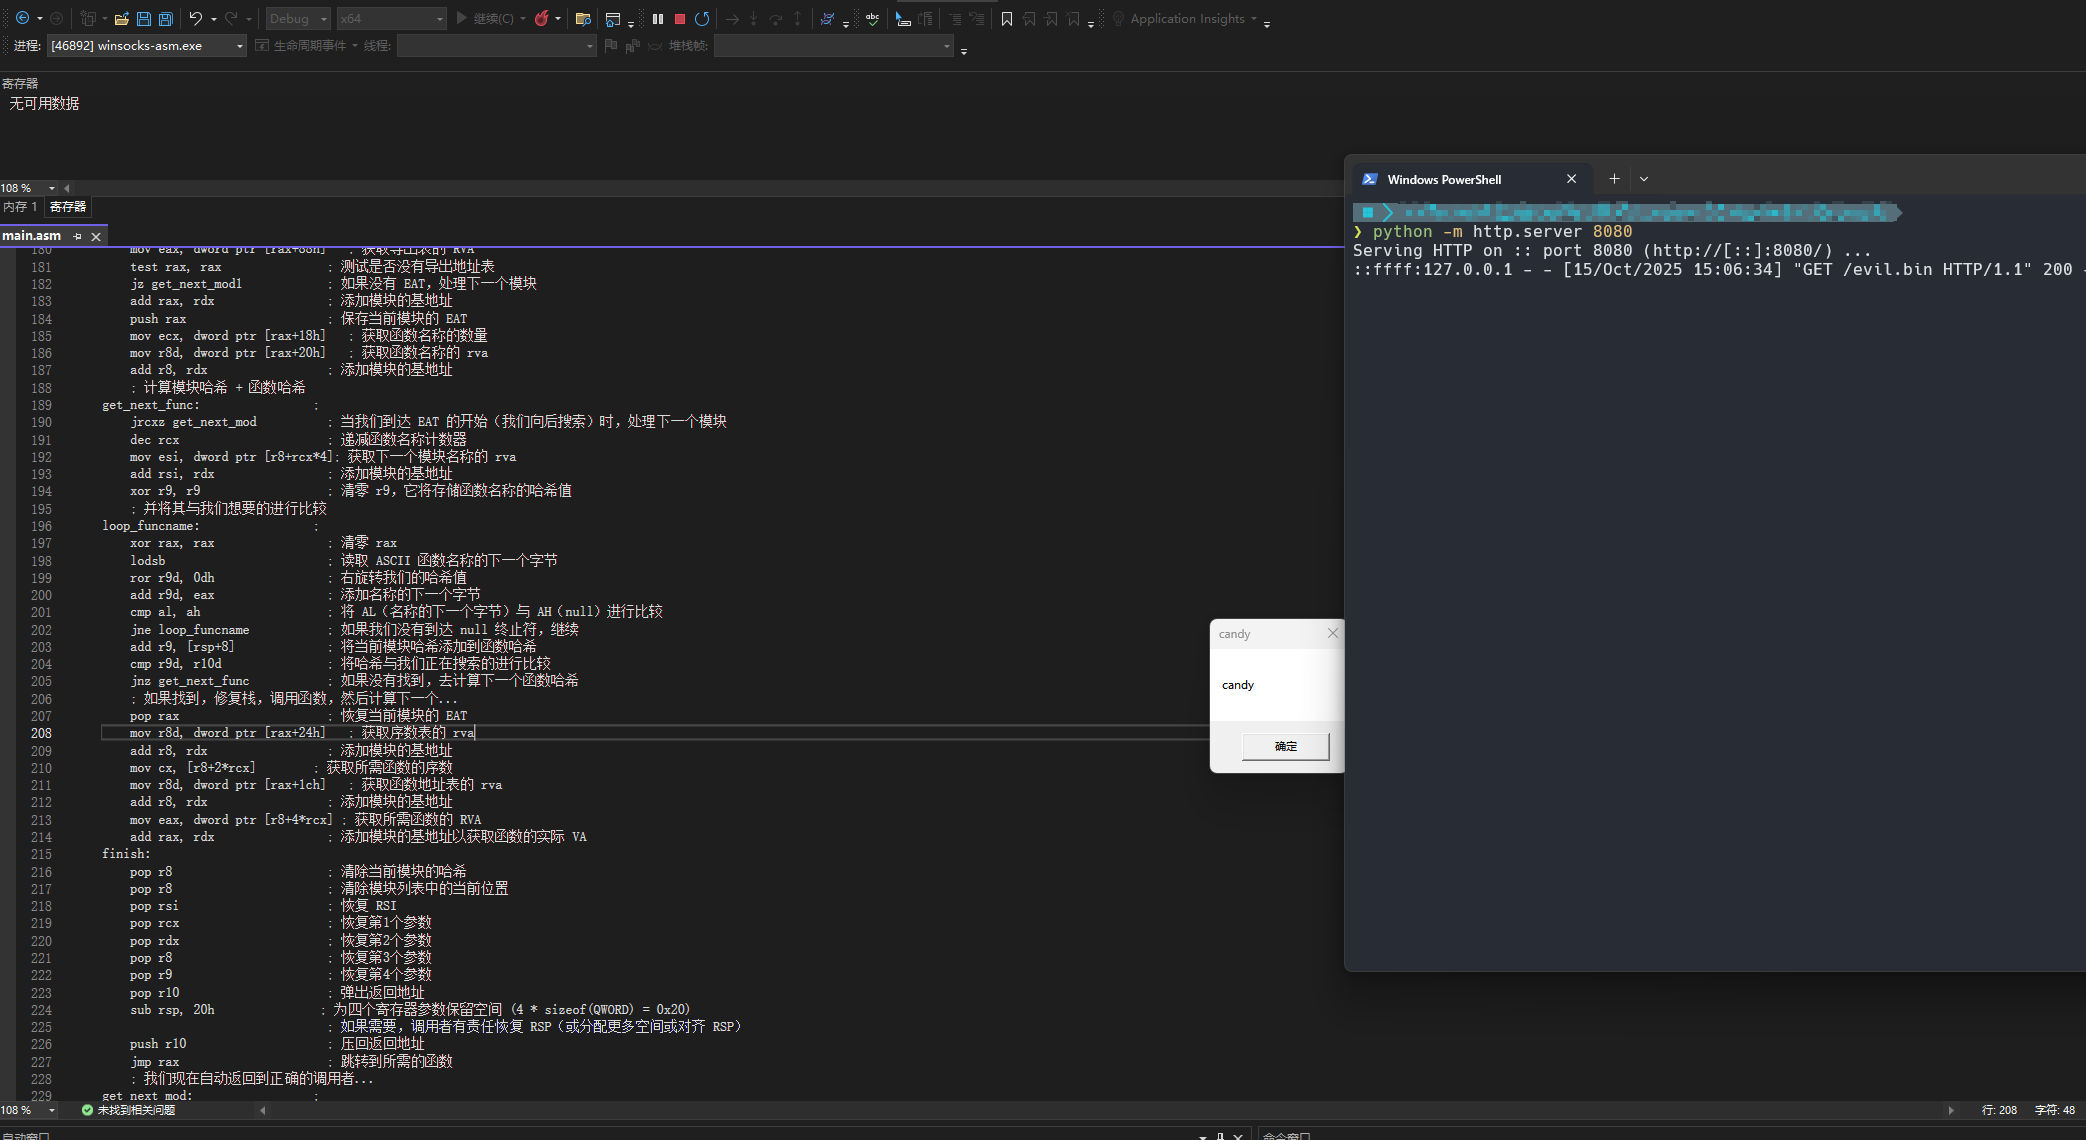The height and width of the screenshot is (1140, 2086).
Task: Click the Hot Reload flame icon
Action: coord(542,18)
